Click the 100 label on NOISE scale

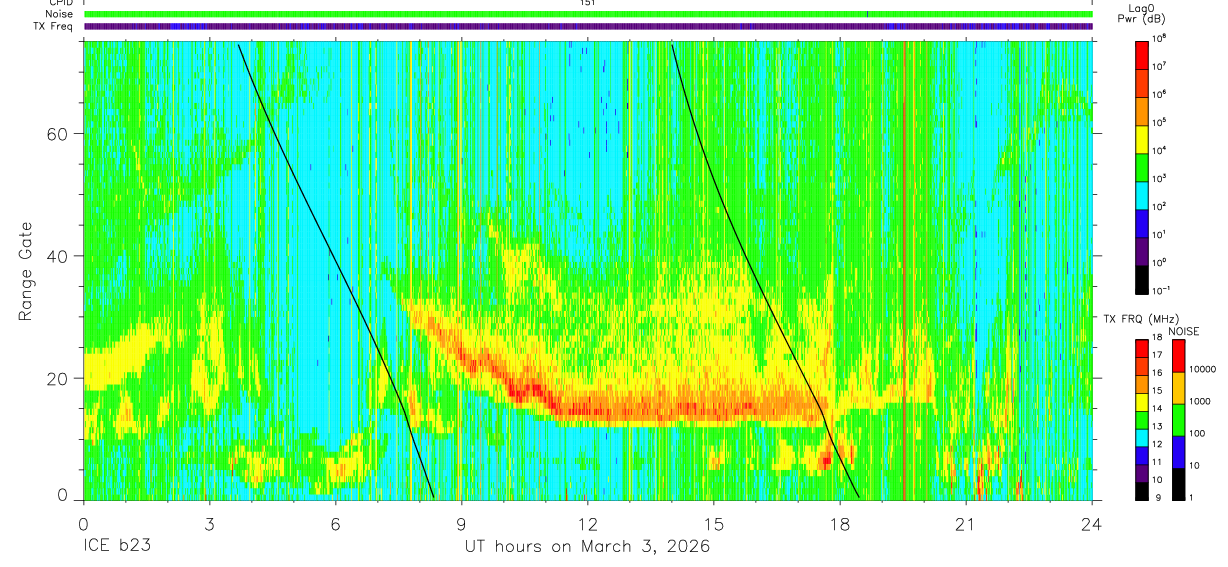pos(1198,433)
